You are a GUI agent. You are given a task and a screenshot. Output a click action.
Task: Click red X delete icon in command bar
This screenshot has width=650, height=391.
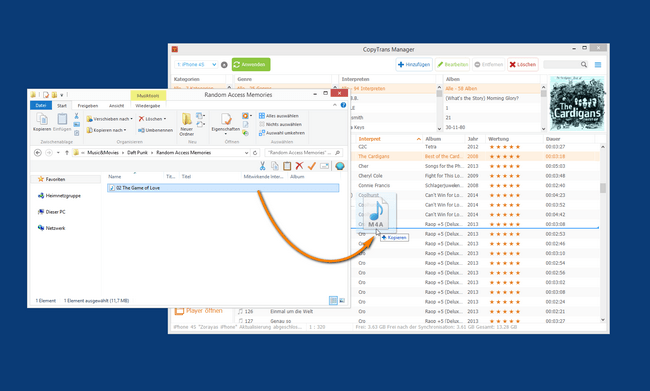(299, 166)
